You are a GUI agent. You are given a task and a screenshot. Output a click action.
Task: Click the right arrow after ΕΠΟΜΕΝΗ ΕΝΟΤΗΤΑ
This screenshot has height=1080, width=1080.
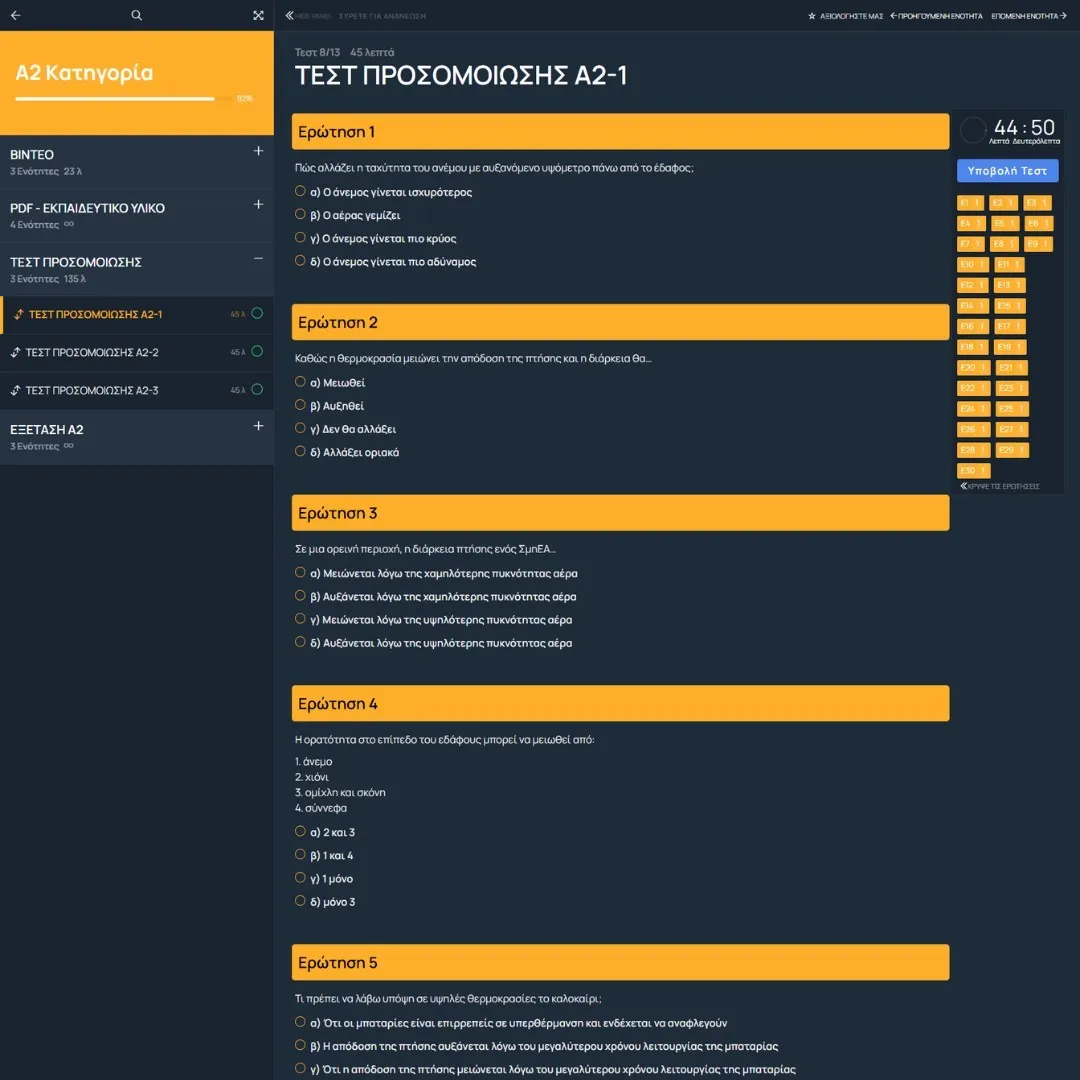tap(1063, 15)
